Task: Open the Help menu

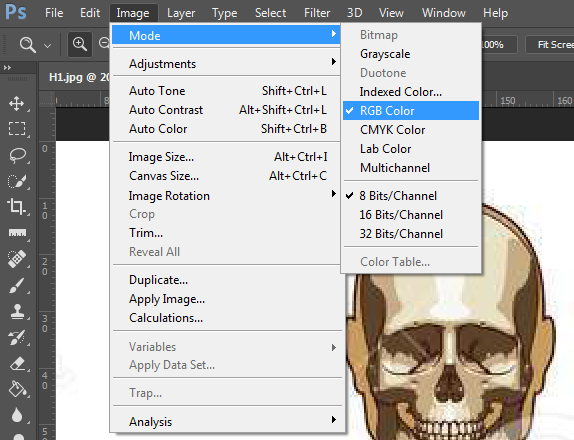Action: (495, 13)
